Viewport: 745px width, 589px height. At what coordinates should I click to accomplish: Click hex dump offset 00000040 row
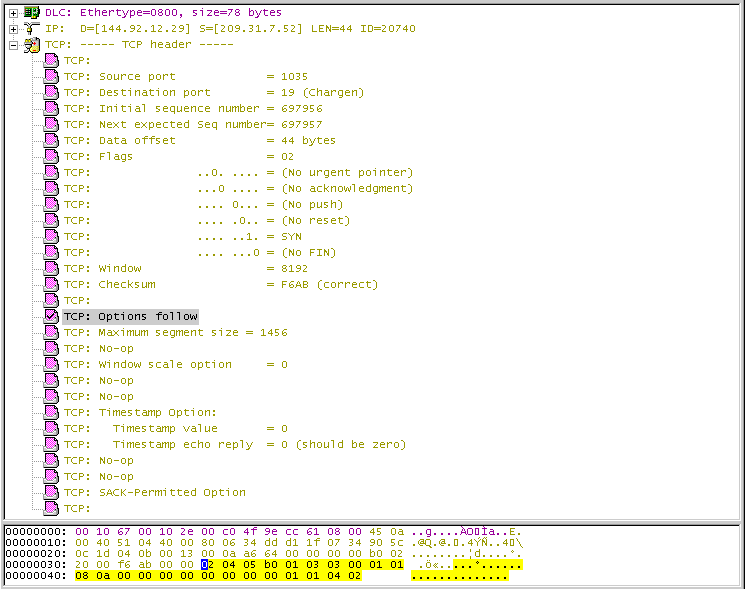tap(34, 576)
